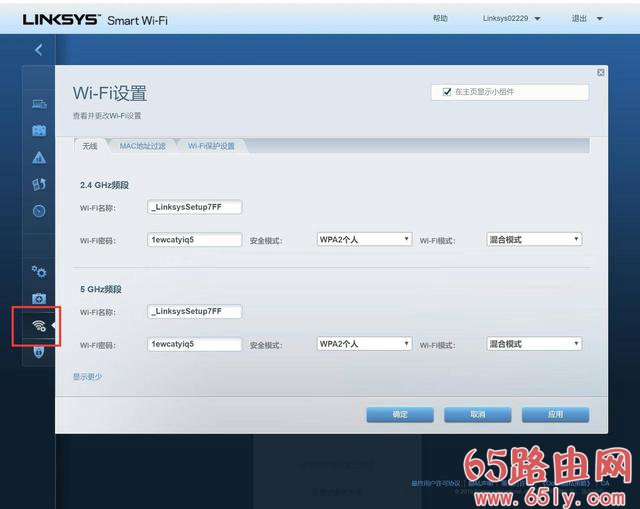Screen dimensions: 640x509
Task: Click the 2.4 GHz Wi-Fi名称 field
Action: 194,207
